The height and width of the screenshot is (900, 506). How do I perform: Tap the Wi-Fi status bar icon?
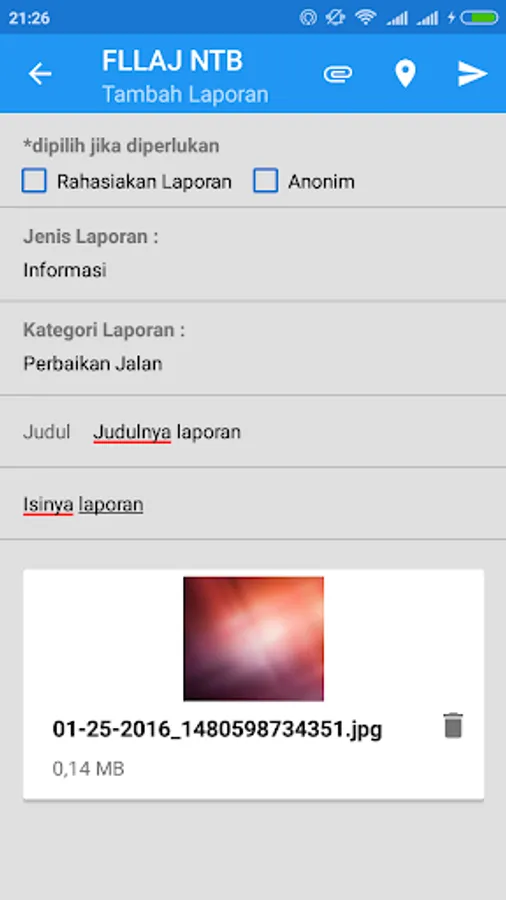point(365,17)
